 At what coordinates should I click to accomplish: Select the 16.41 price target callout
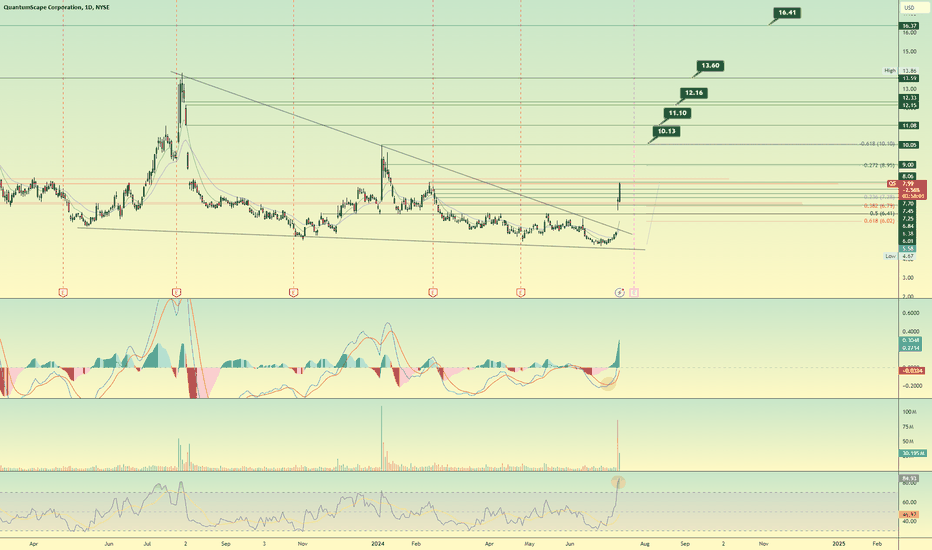click(x=787, y=13)
